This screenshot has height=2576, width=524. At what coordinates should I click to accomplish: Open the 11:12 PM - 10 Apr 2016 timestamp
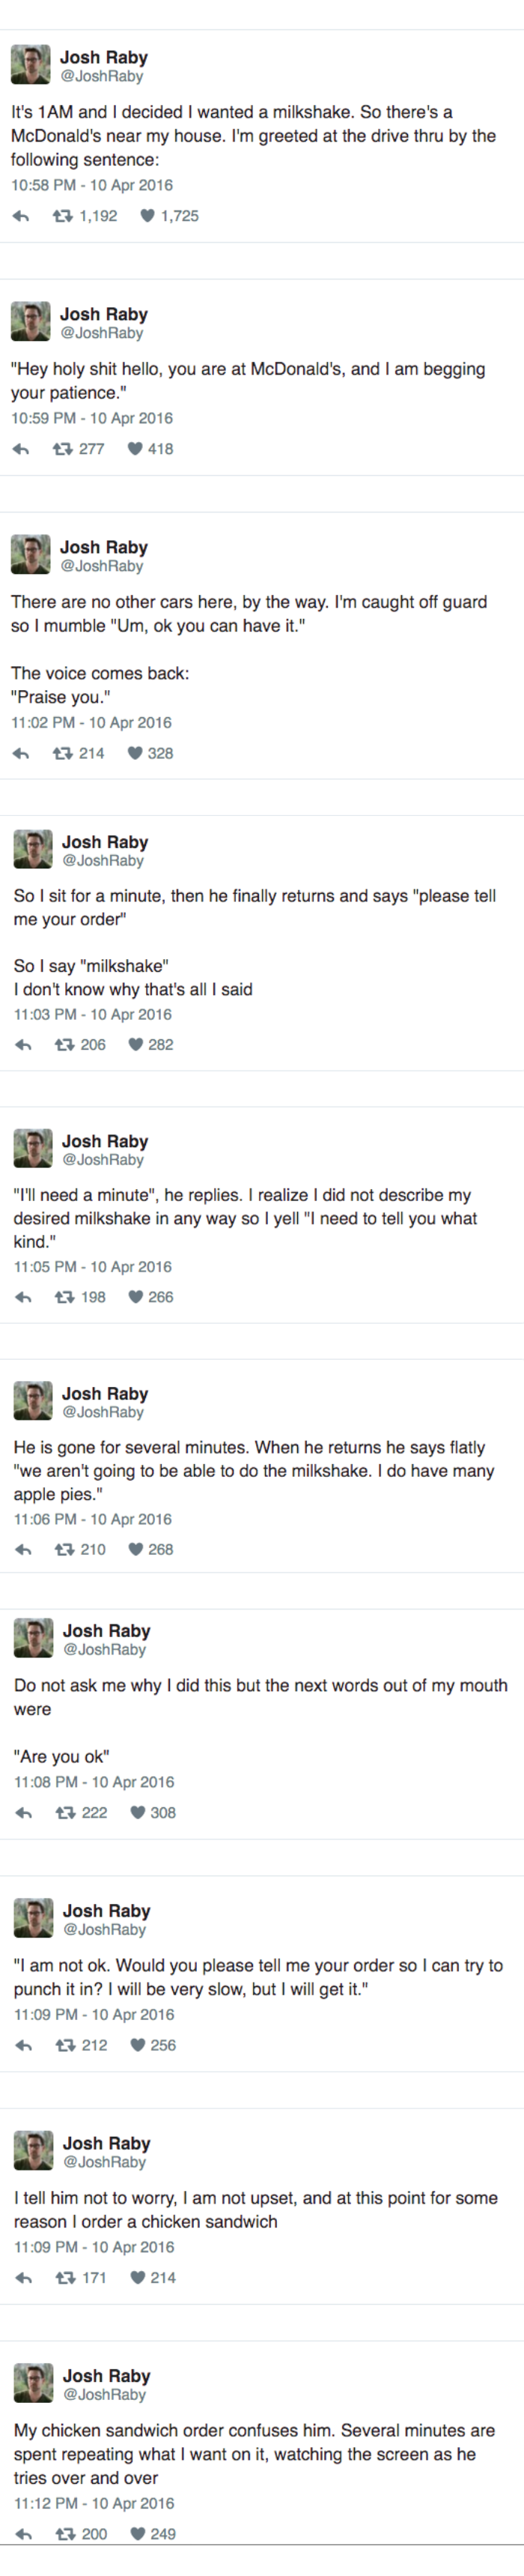[x=94, y=2503]
